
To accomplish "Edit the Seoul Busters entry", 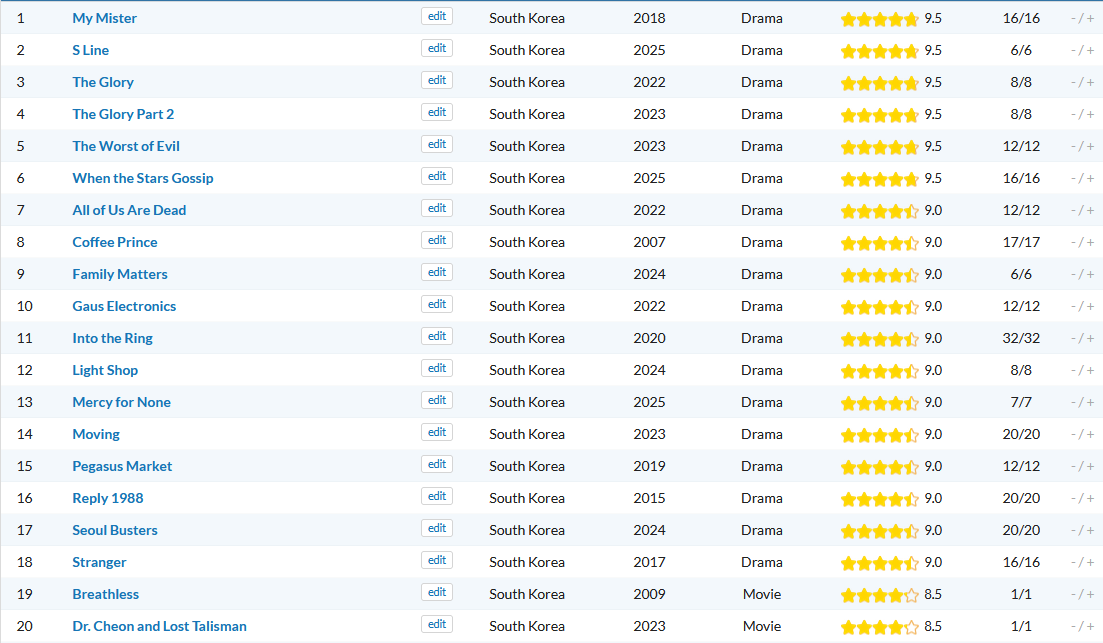I will pos(437,528).
